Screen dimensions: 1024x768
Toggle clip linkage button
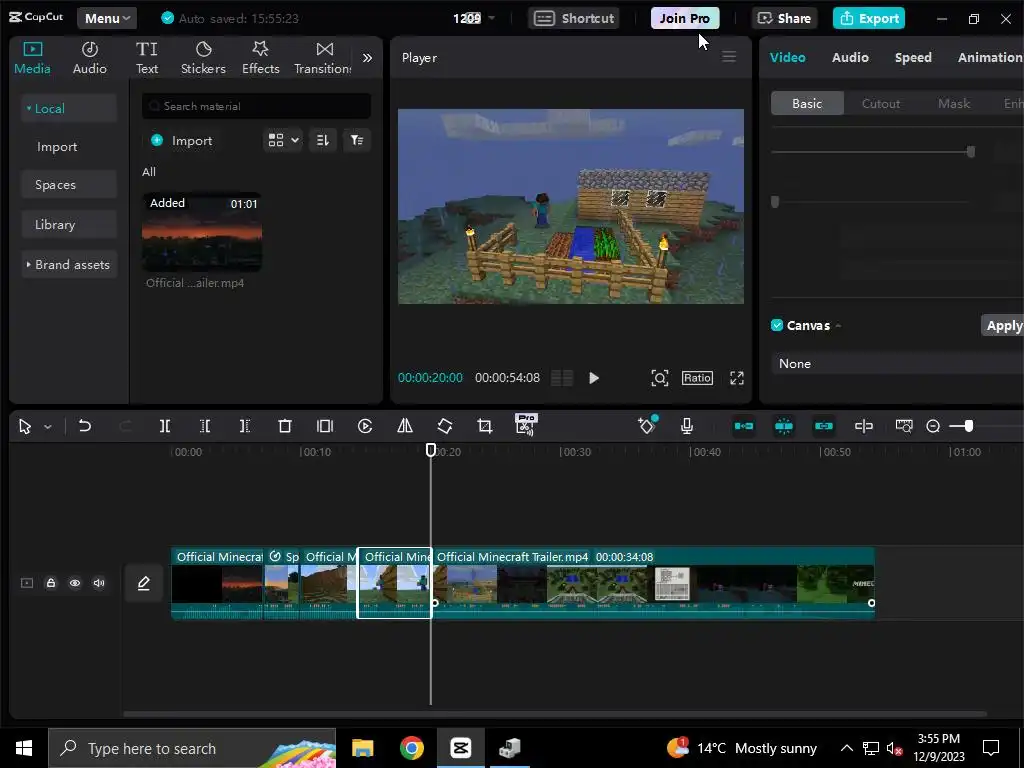(x=824, y=426)
